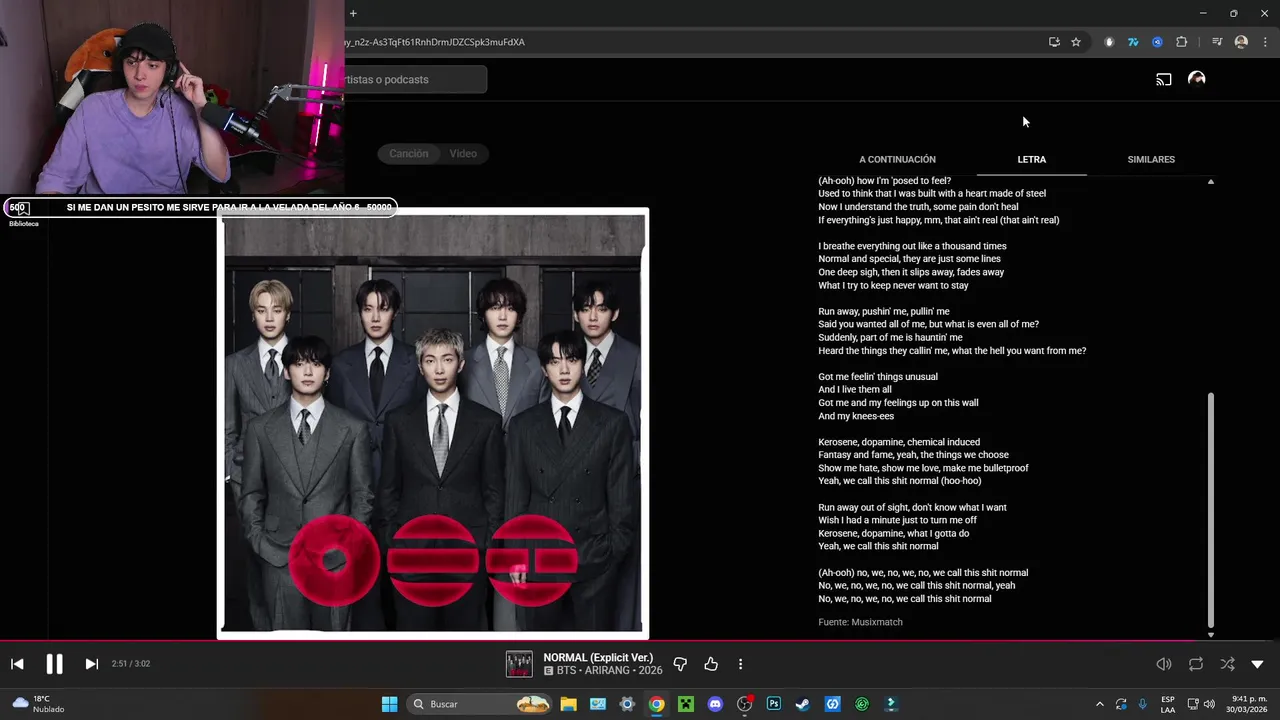Click the Fuente: Musixmatch credit
1280x720 pixels.
click(x=860, y=622)
